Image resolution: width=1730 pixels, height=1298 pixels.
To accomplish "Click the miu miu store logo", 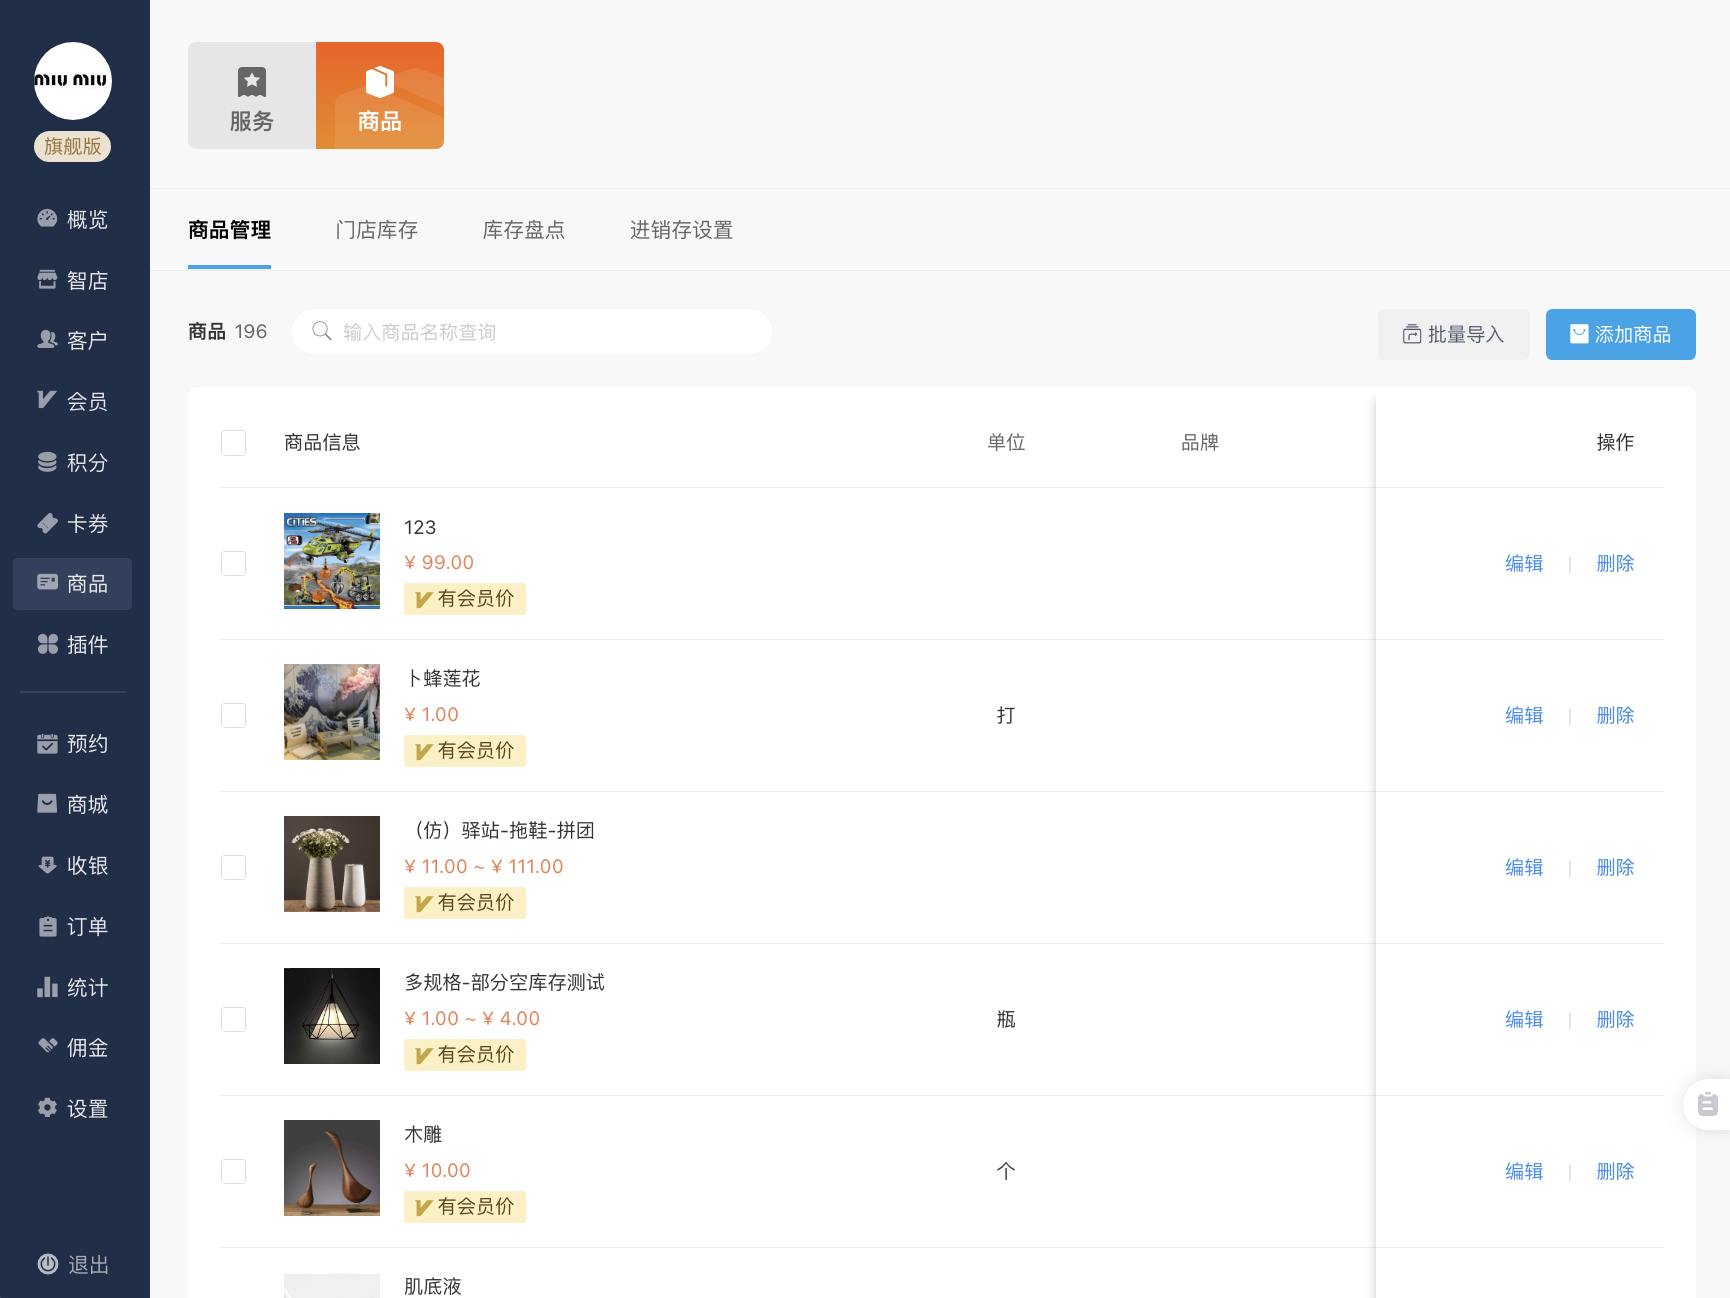I will click(73, 81).
